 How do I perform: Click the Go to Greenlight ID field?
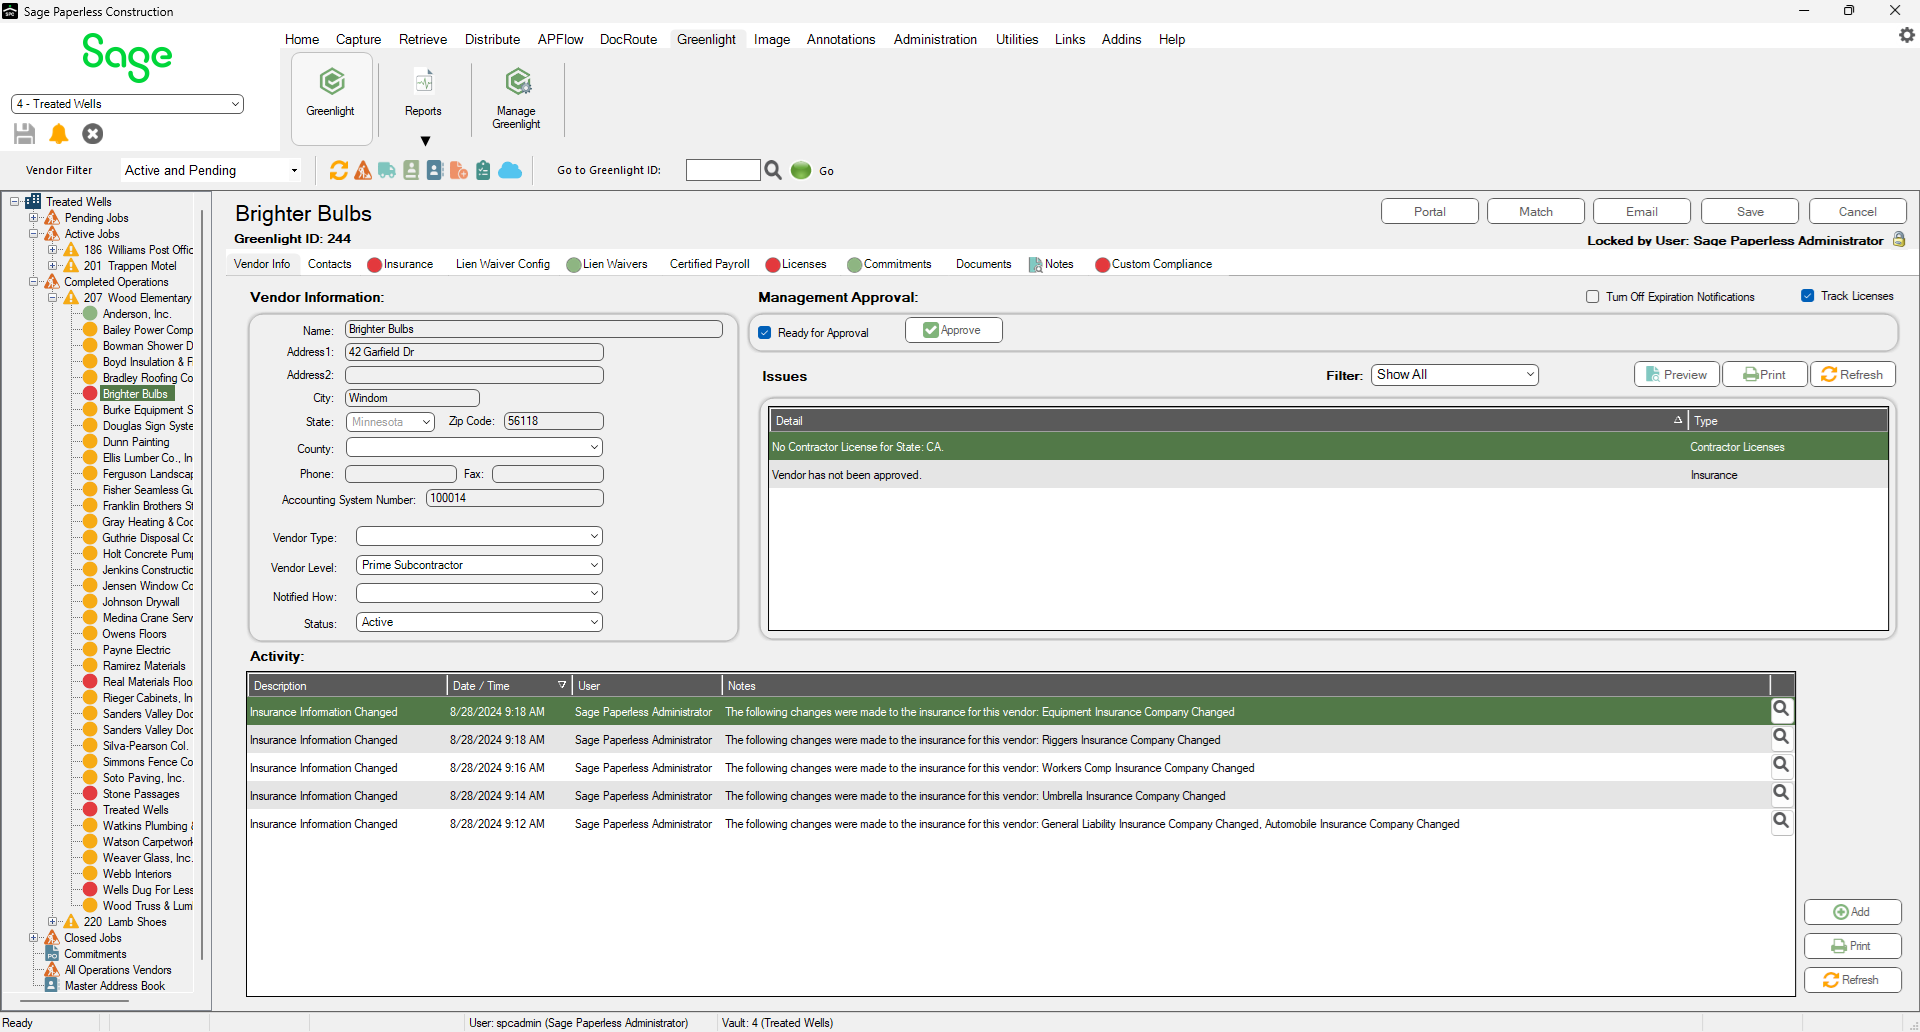(x=723, y=170)
